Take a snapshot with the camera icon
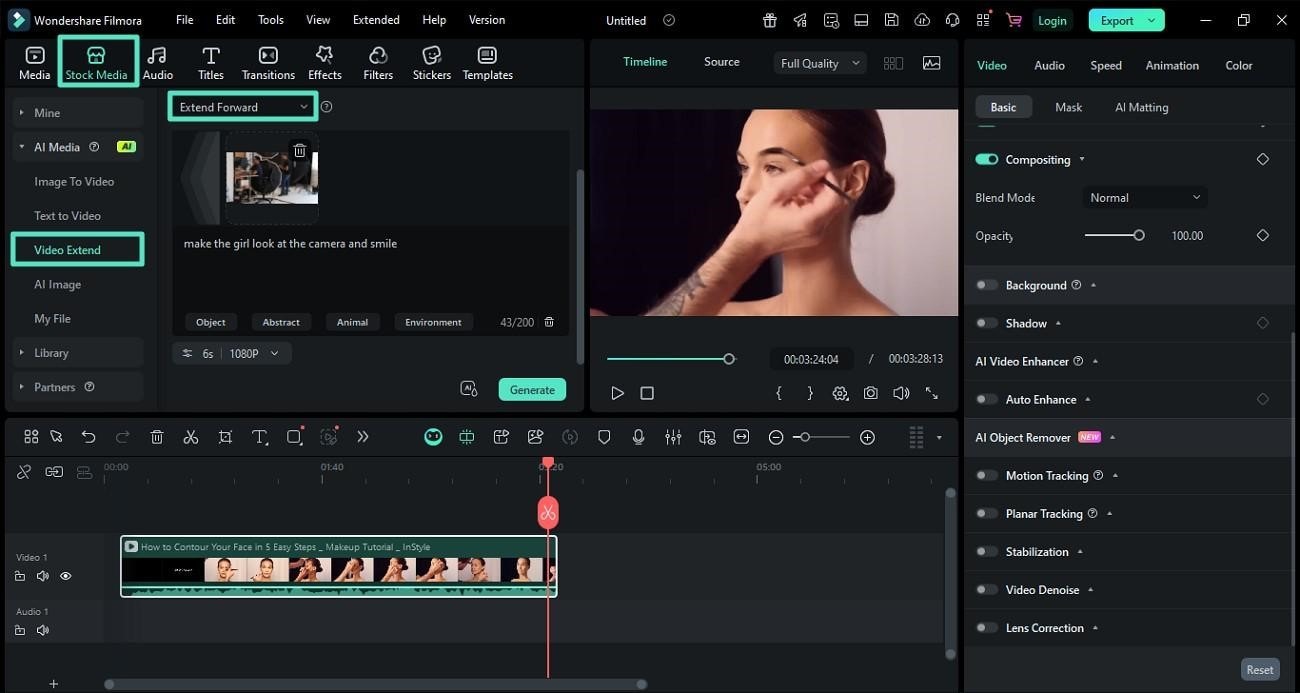The width and height of the screenshot is (1300, 693). pos(870,392)
